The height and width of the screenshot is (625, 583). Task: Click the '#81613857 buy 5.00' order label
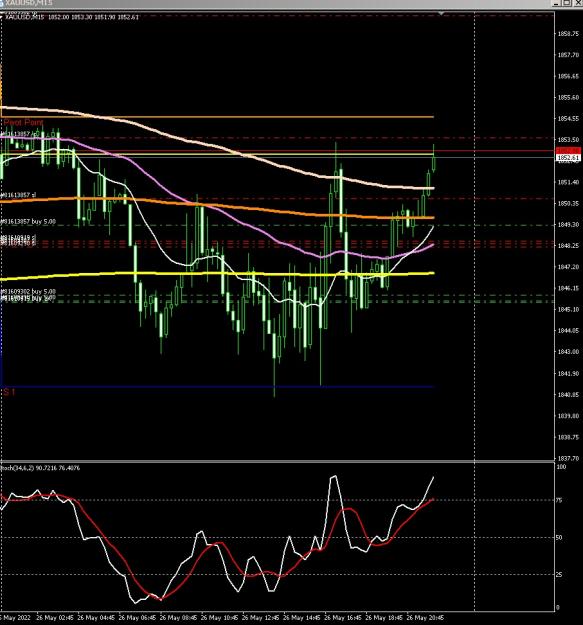[28, 221]
